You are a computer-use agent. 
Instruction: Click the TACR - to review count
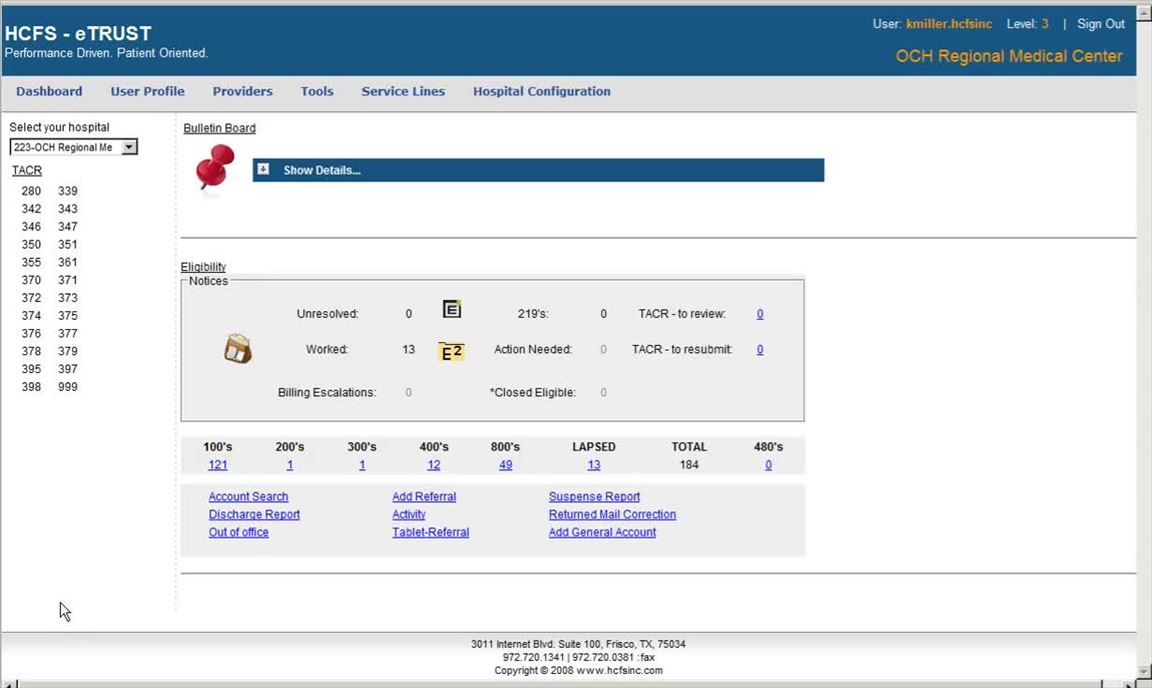pos(760,314)
